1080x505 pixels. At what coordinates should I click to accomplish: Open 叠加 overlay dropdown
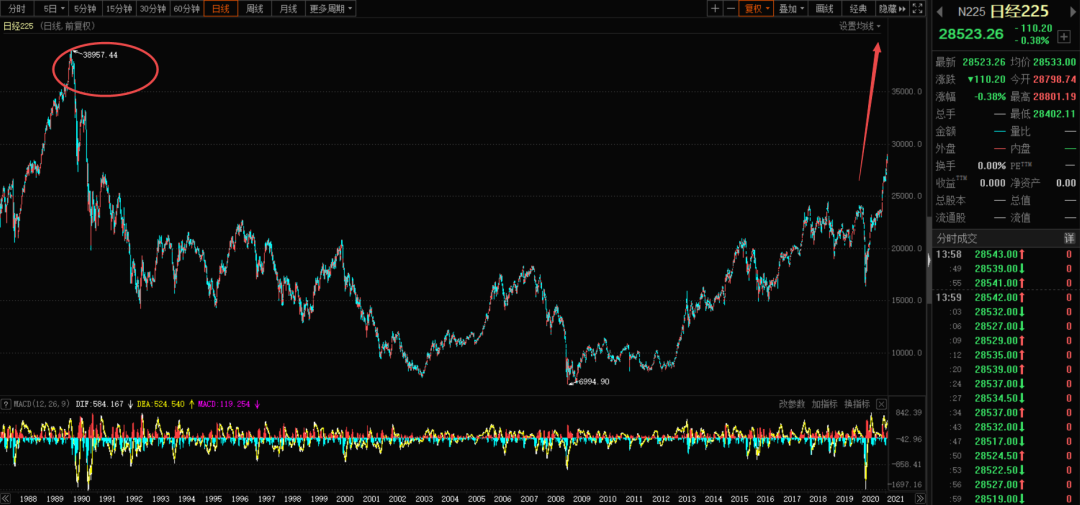point(791,9)
